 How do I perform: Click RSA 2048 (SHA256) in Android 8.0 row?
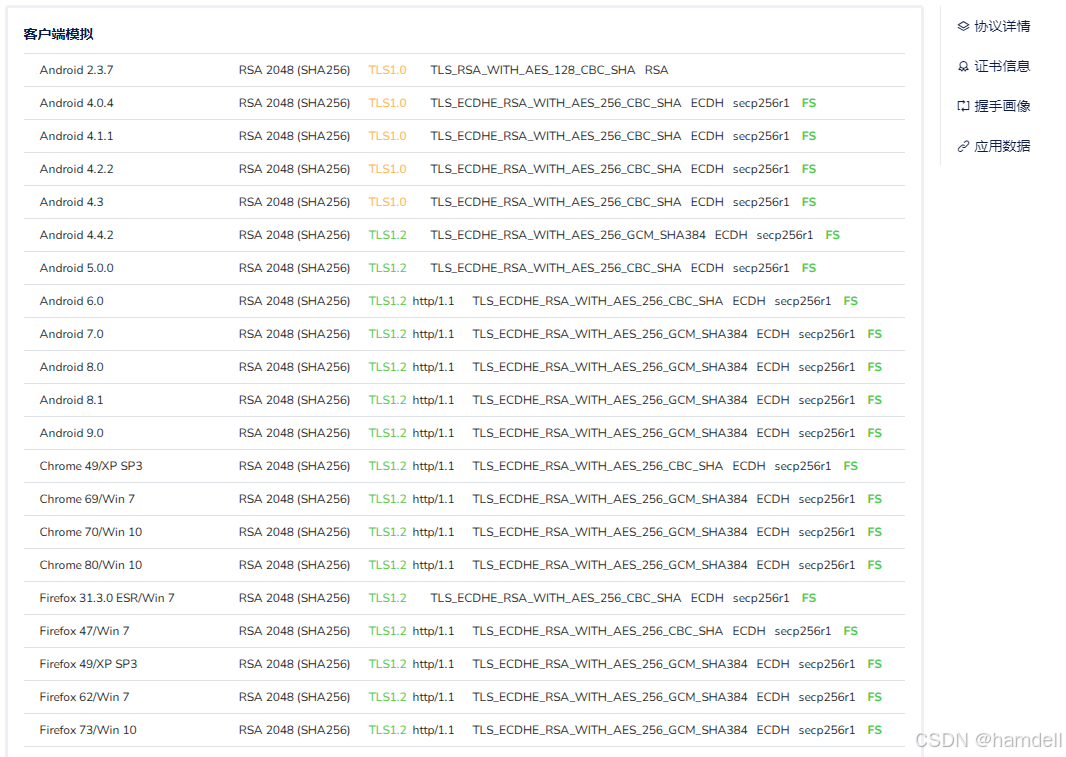(x=294, y=367)
